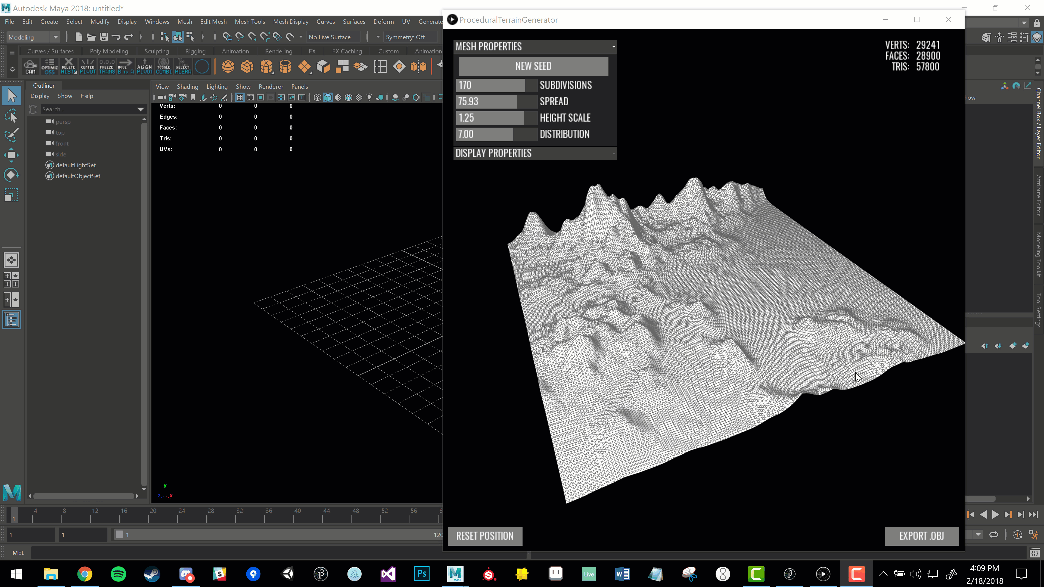This screenshot has height=587, width=1044.
Task: Open the Maya Modify menu
Action: click(99, 22)
